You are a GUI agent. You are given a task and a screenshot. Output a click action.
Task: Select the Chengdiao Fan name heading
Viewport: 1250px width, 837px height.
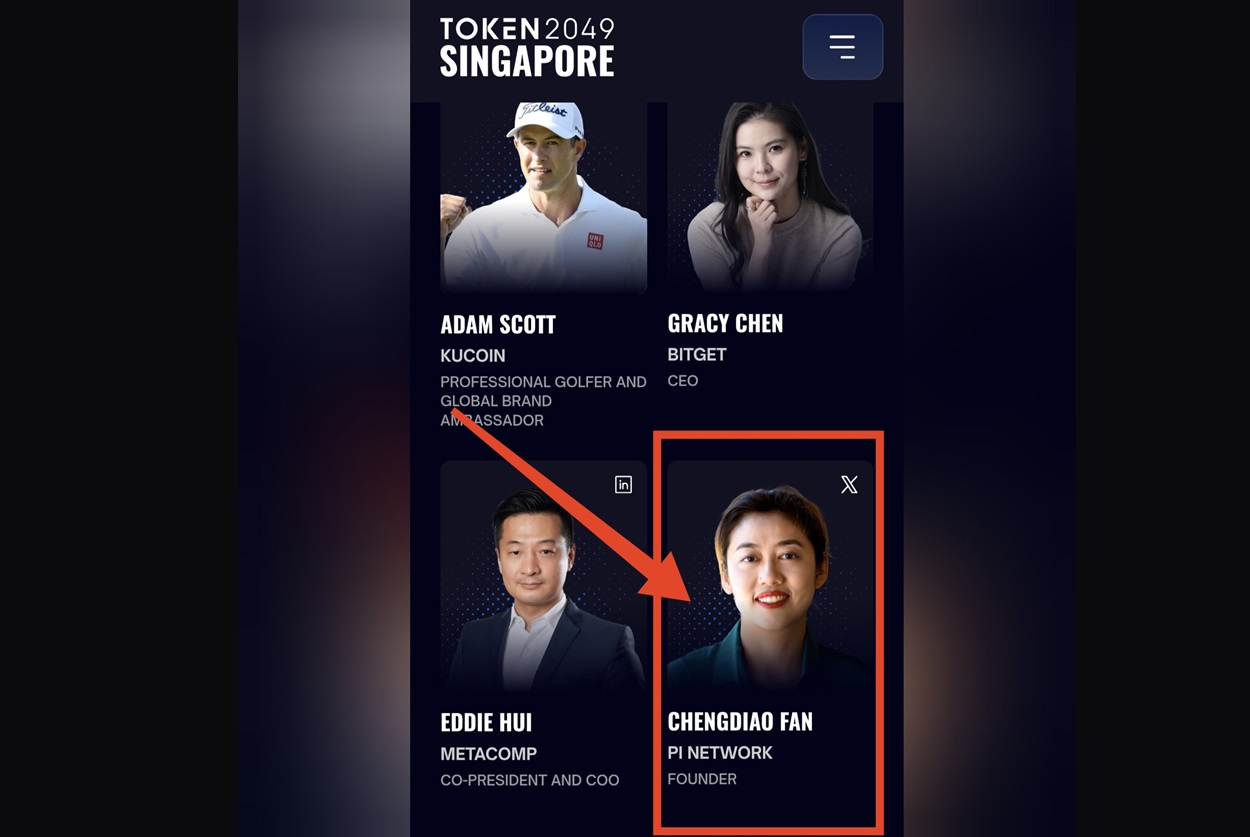coord(740,721)
